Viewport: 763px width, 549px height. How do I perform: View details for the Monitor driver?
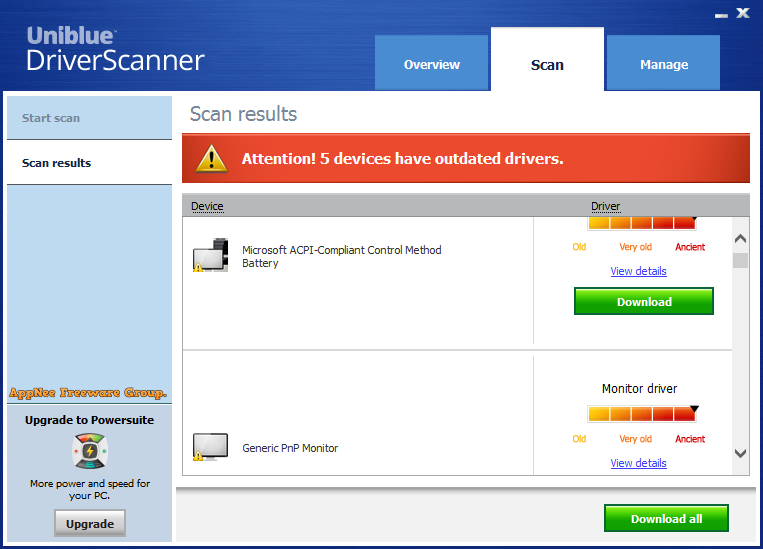point(638,463)
